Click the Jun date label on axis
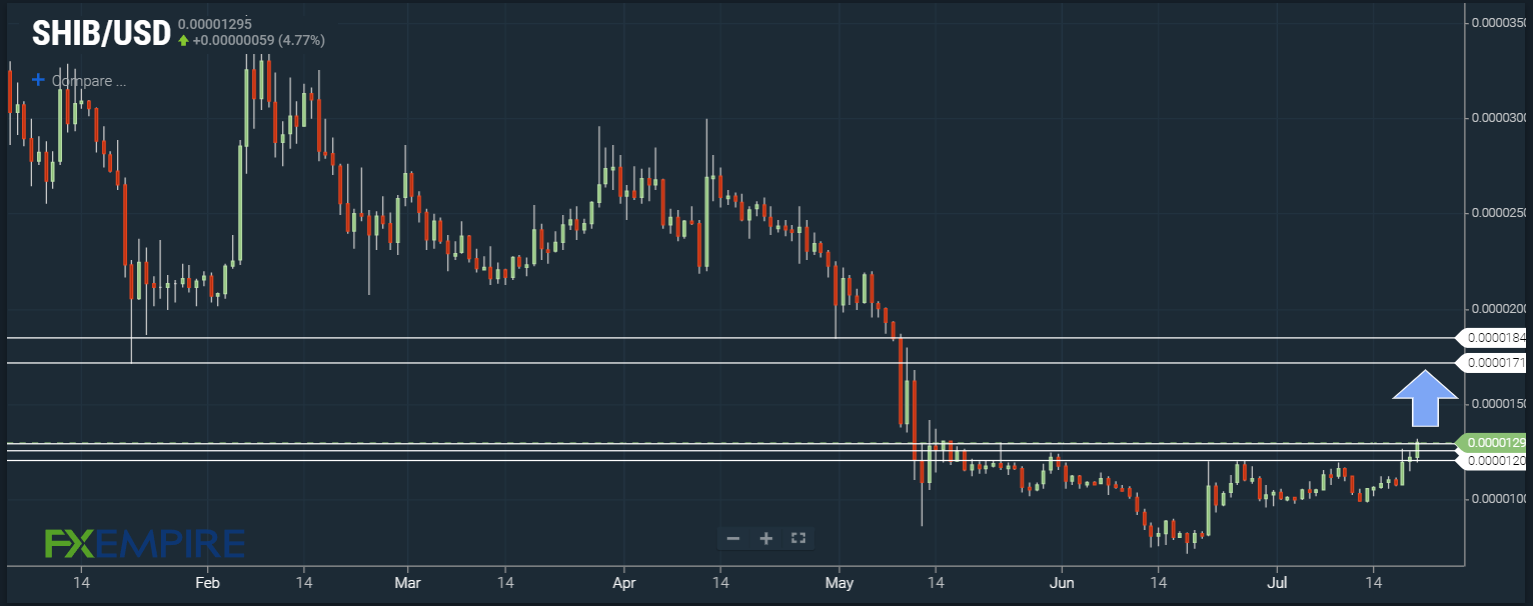The image size is (1533, 606). [x=1061, y=581]
